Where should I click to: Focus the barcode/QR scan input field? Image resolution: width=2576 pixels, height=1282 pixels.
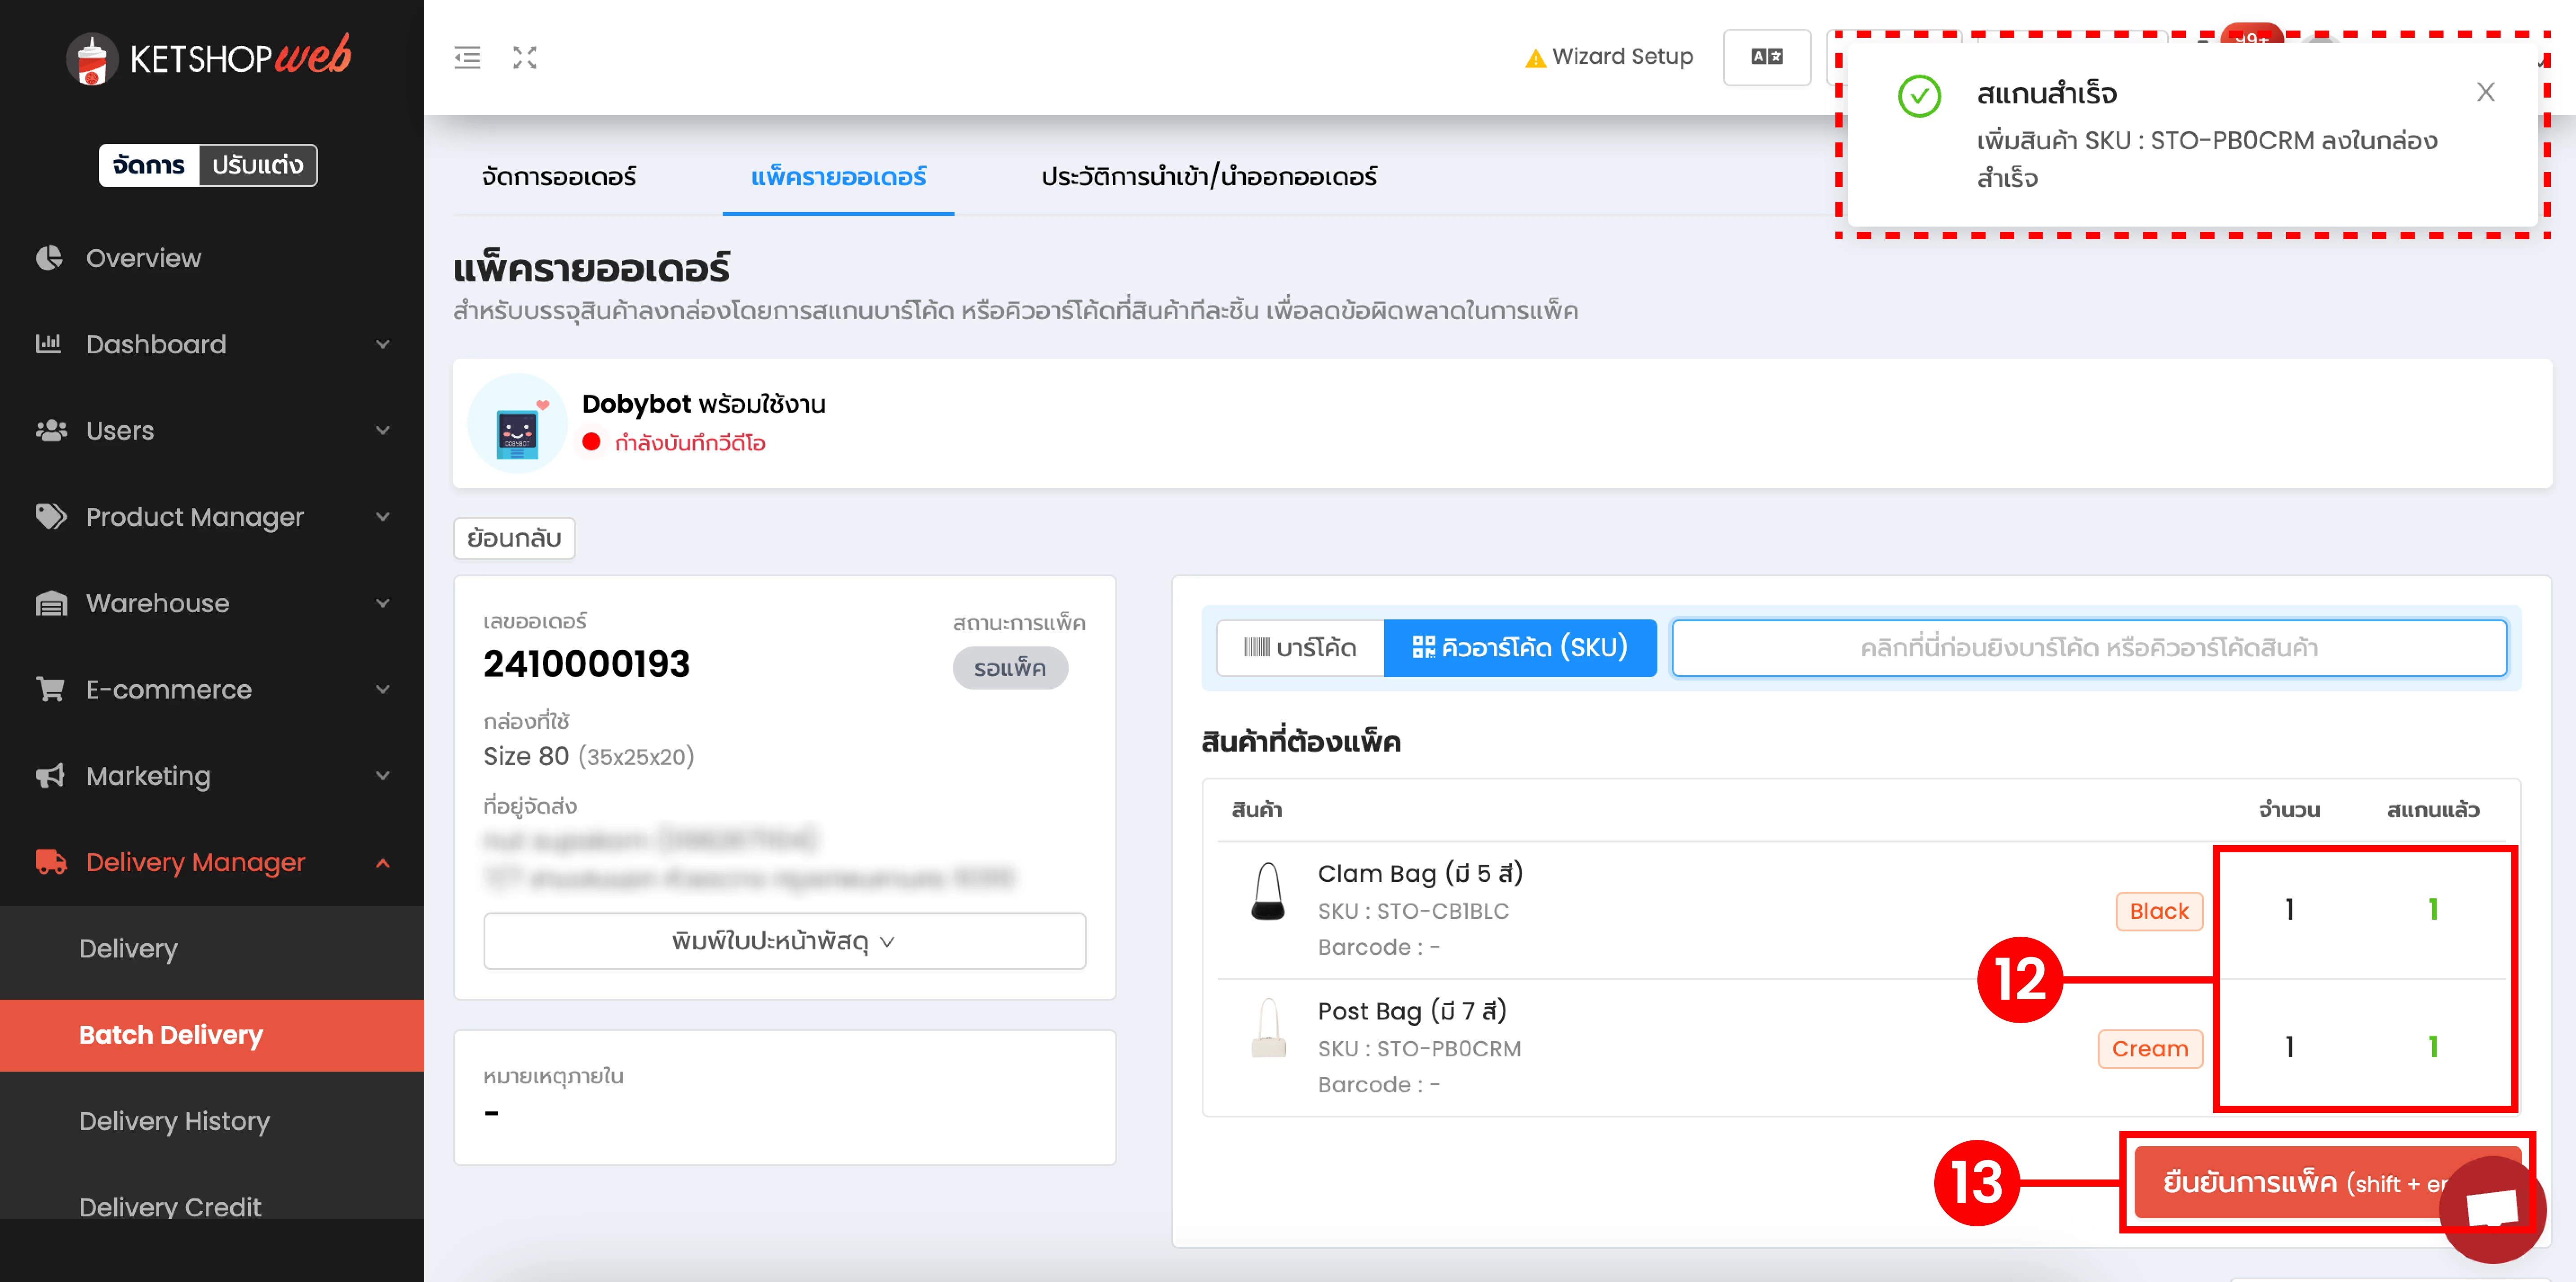[x=2089, y=648]
